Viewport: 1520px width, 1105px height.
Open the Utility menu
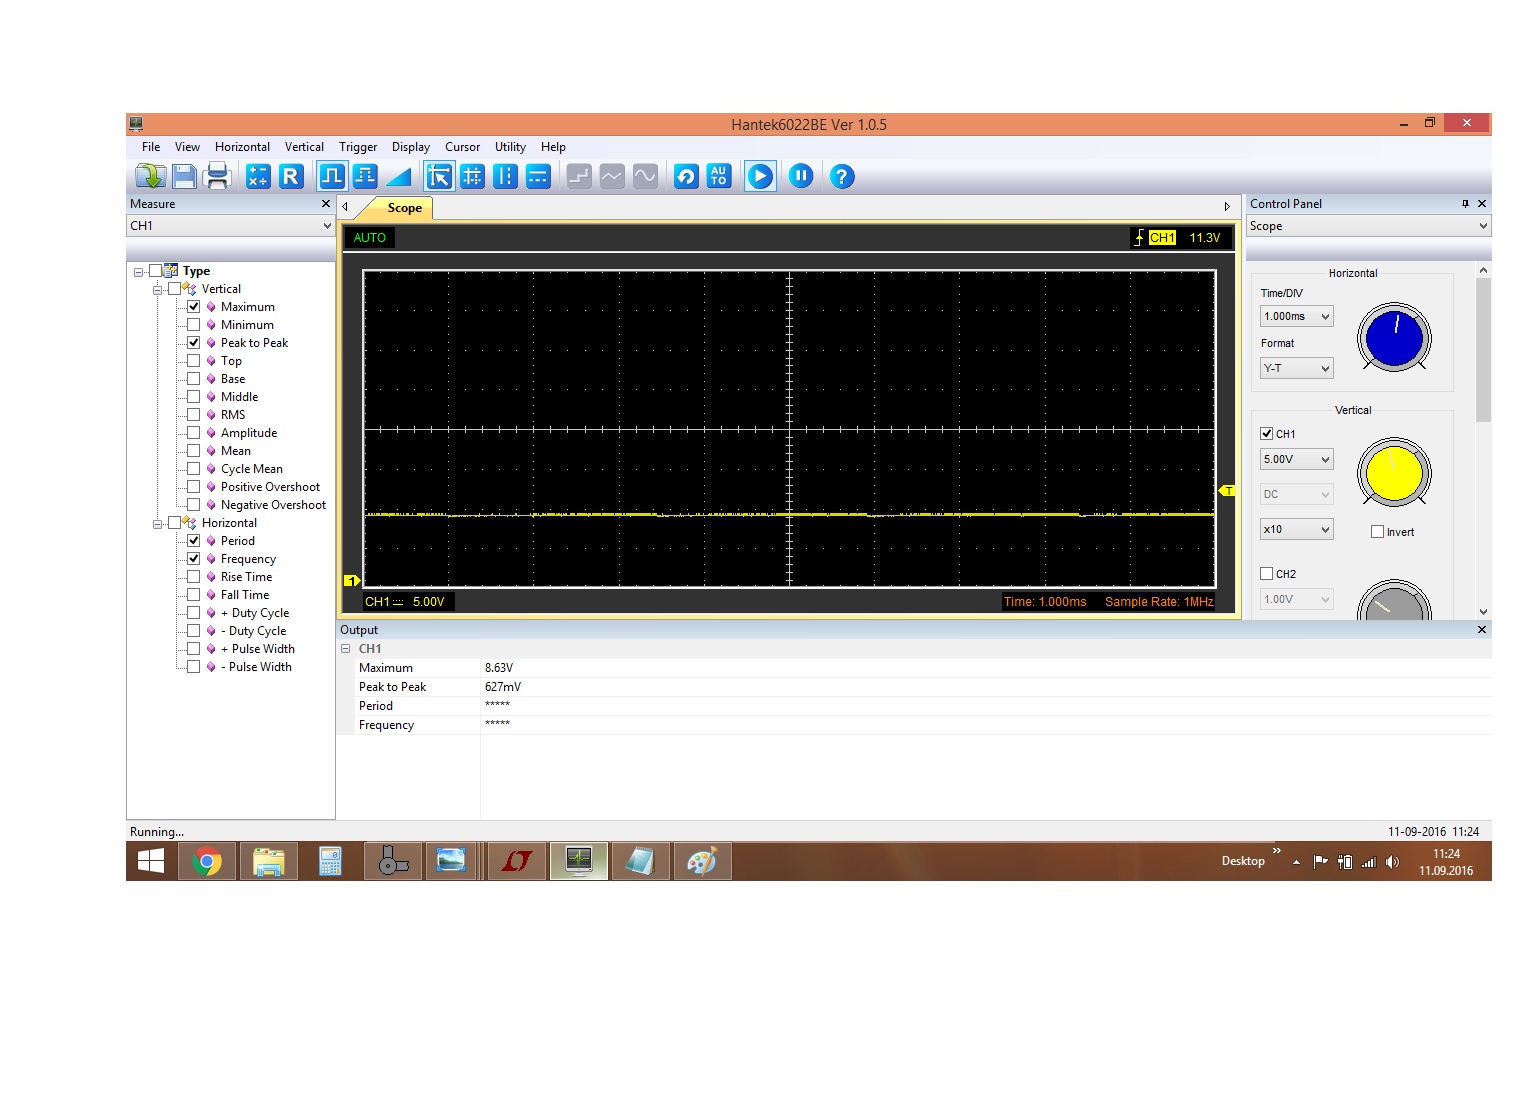coord(510,147)
